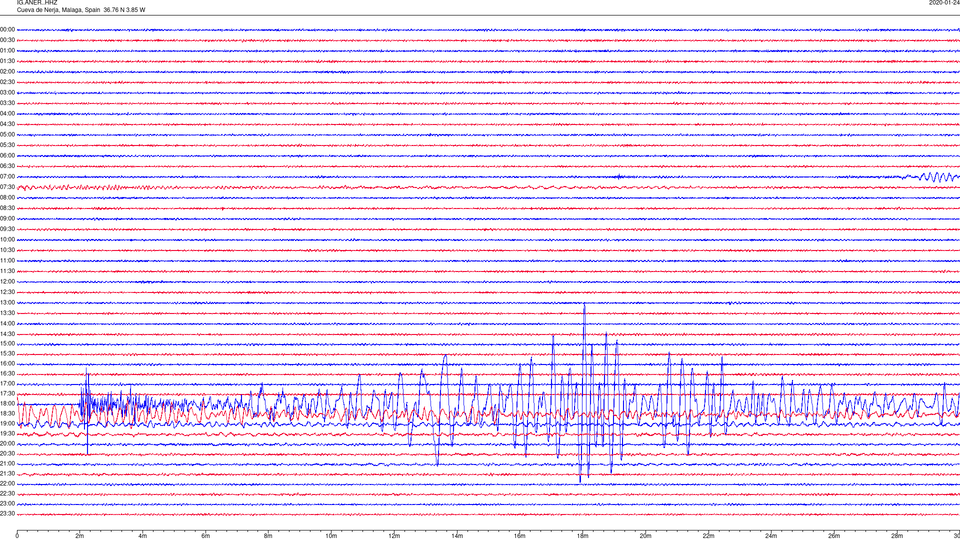Click the 10:00 trace label
The width and height of the screenshot is (960, 540).
(x=7, y=240)
